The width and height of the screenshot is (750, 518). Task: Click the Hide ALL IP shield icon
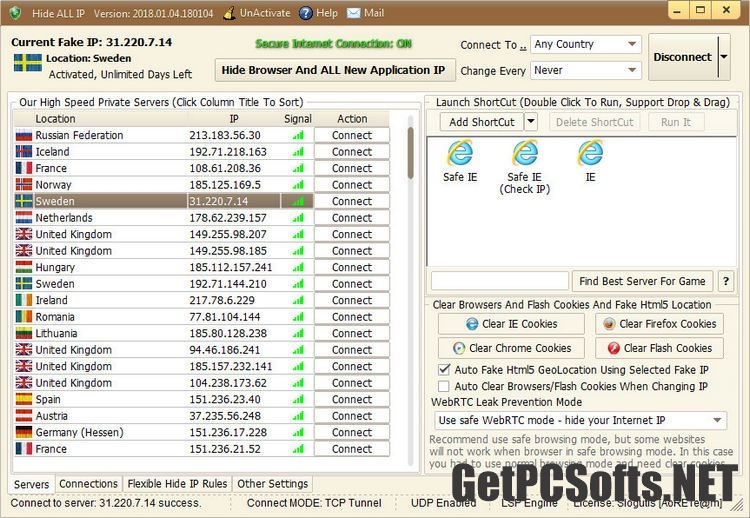click(15, 13)
